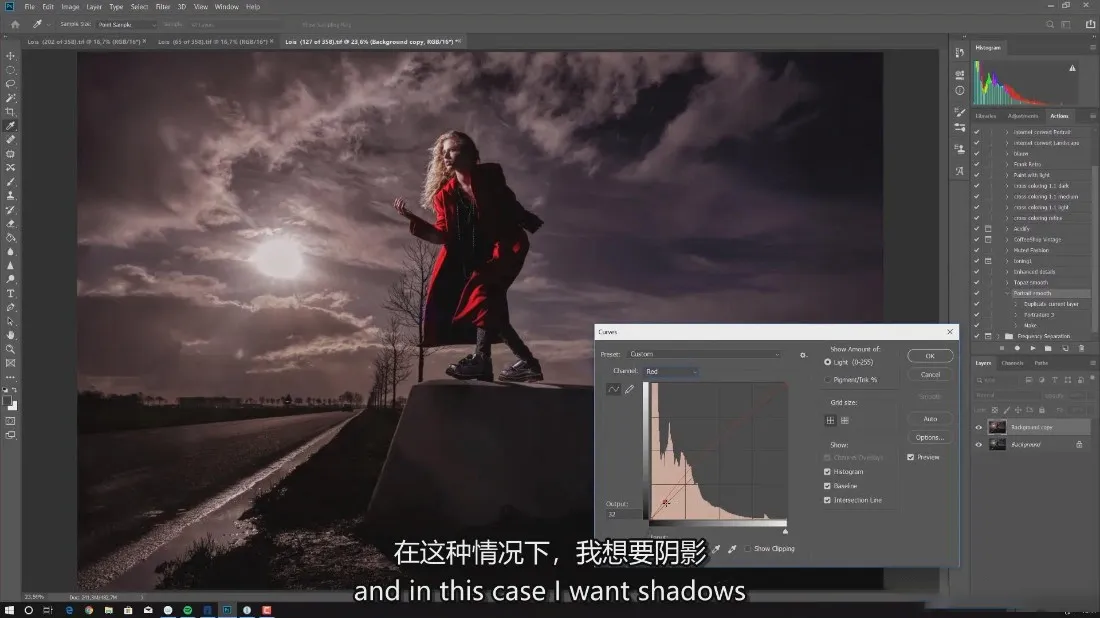The image size is (1100, 618).
Task: Select the Eyedropper tool in toolbar
Action: point(11,126)
